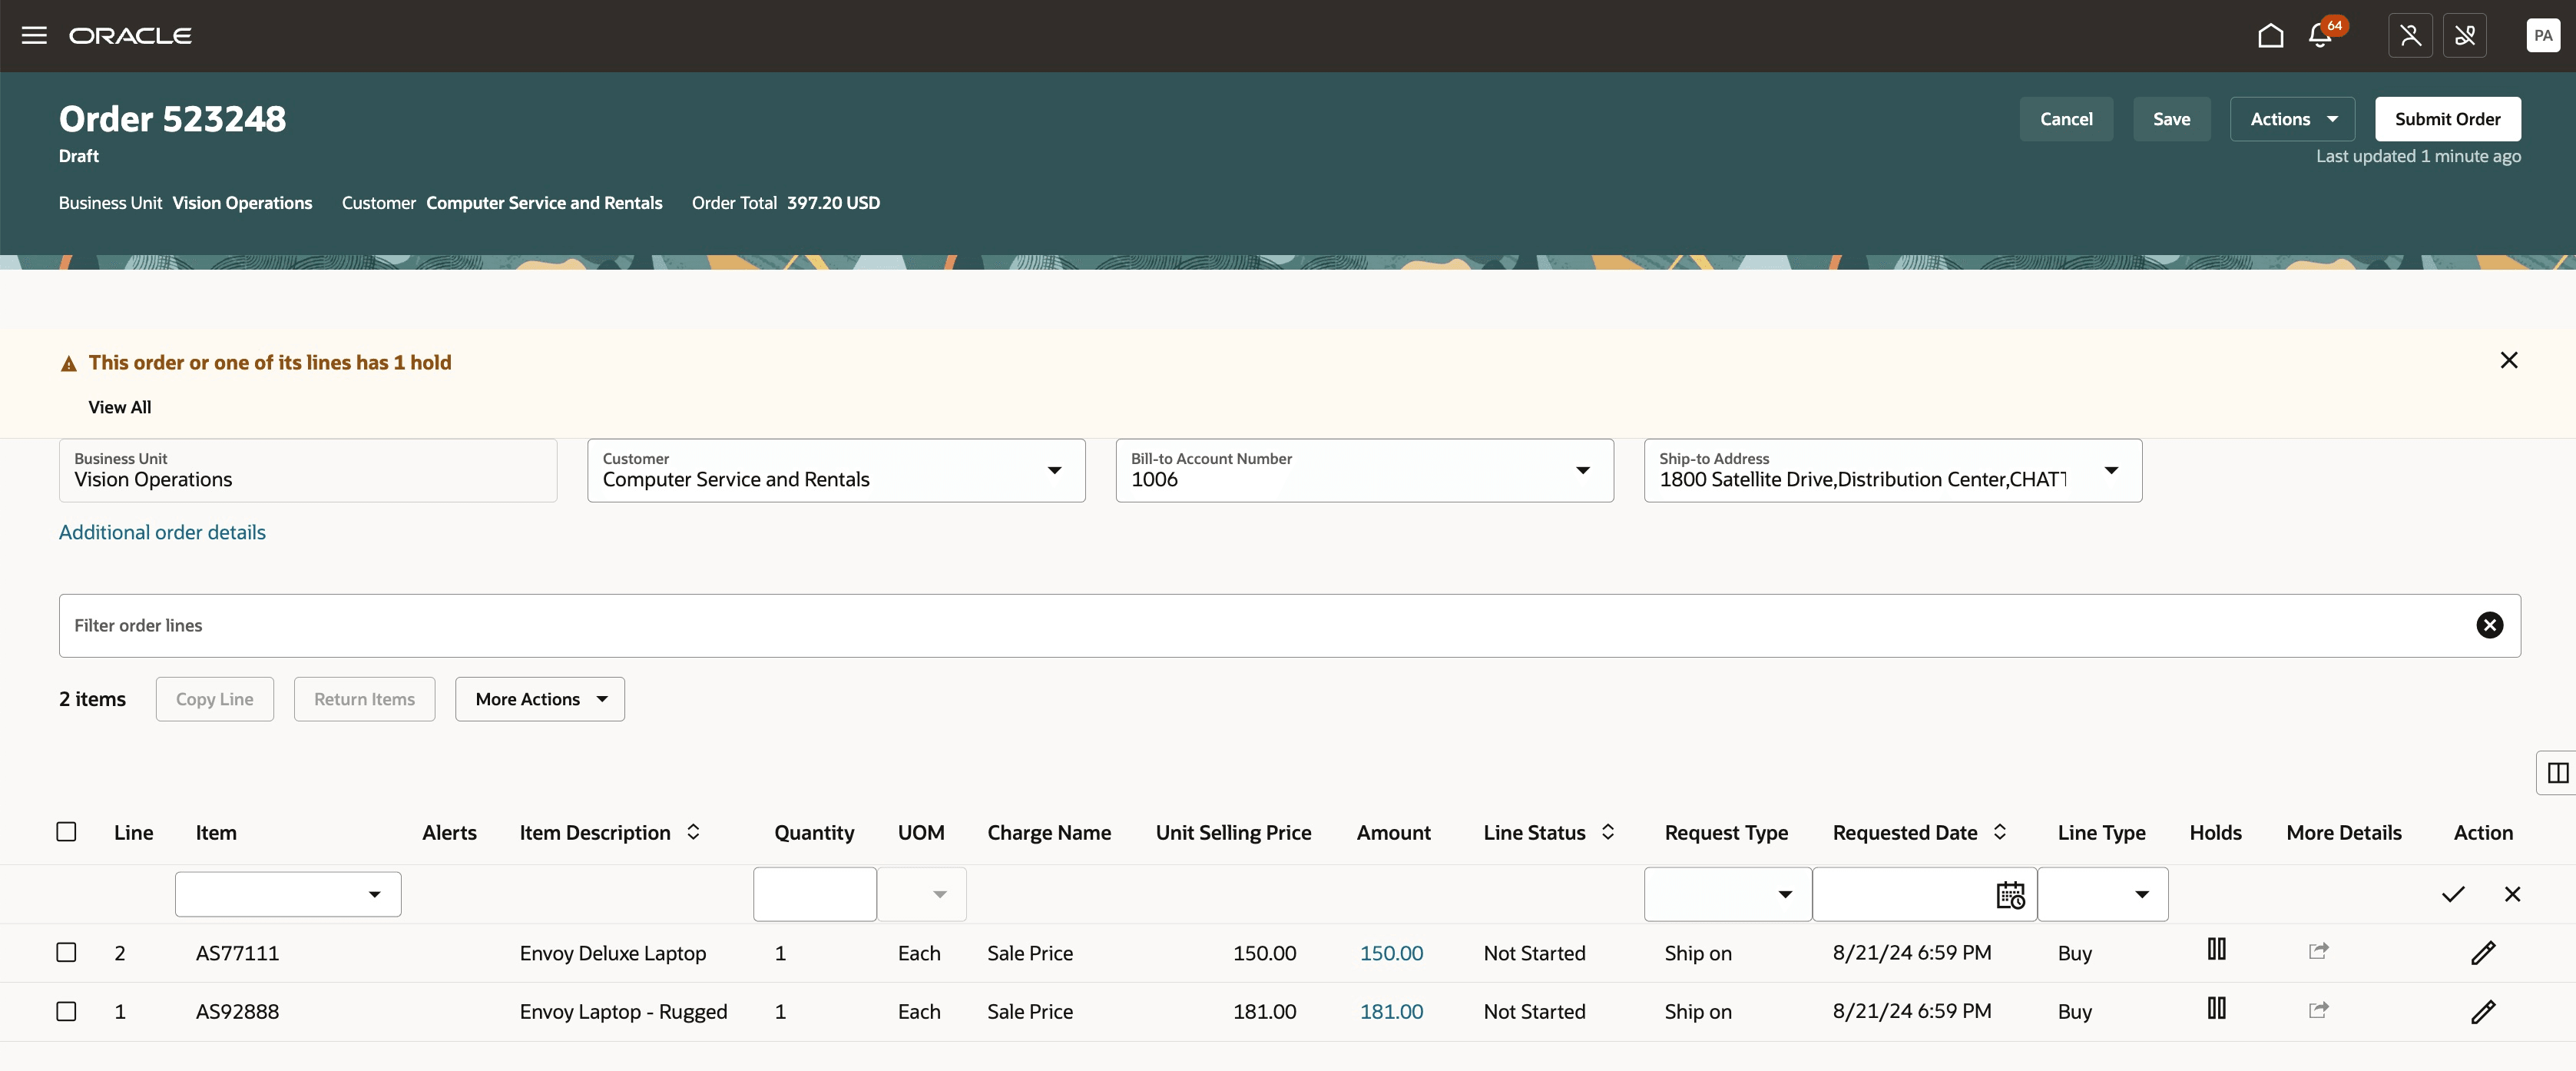Click View All holds link
2576x1071 pixels.
click(x=120, y=407)
